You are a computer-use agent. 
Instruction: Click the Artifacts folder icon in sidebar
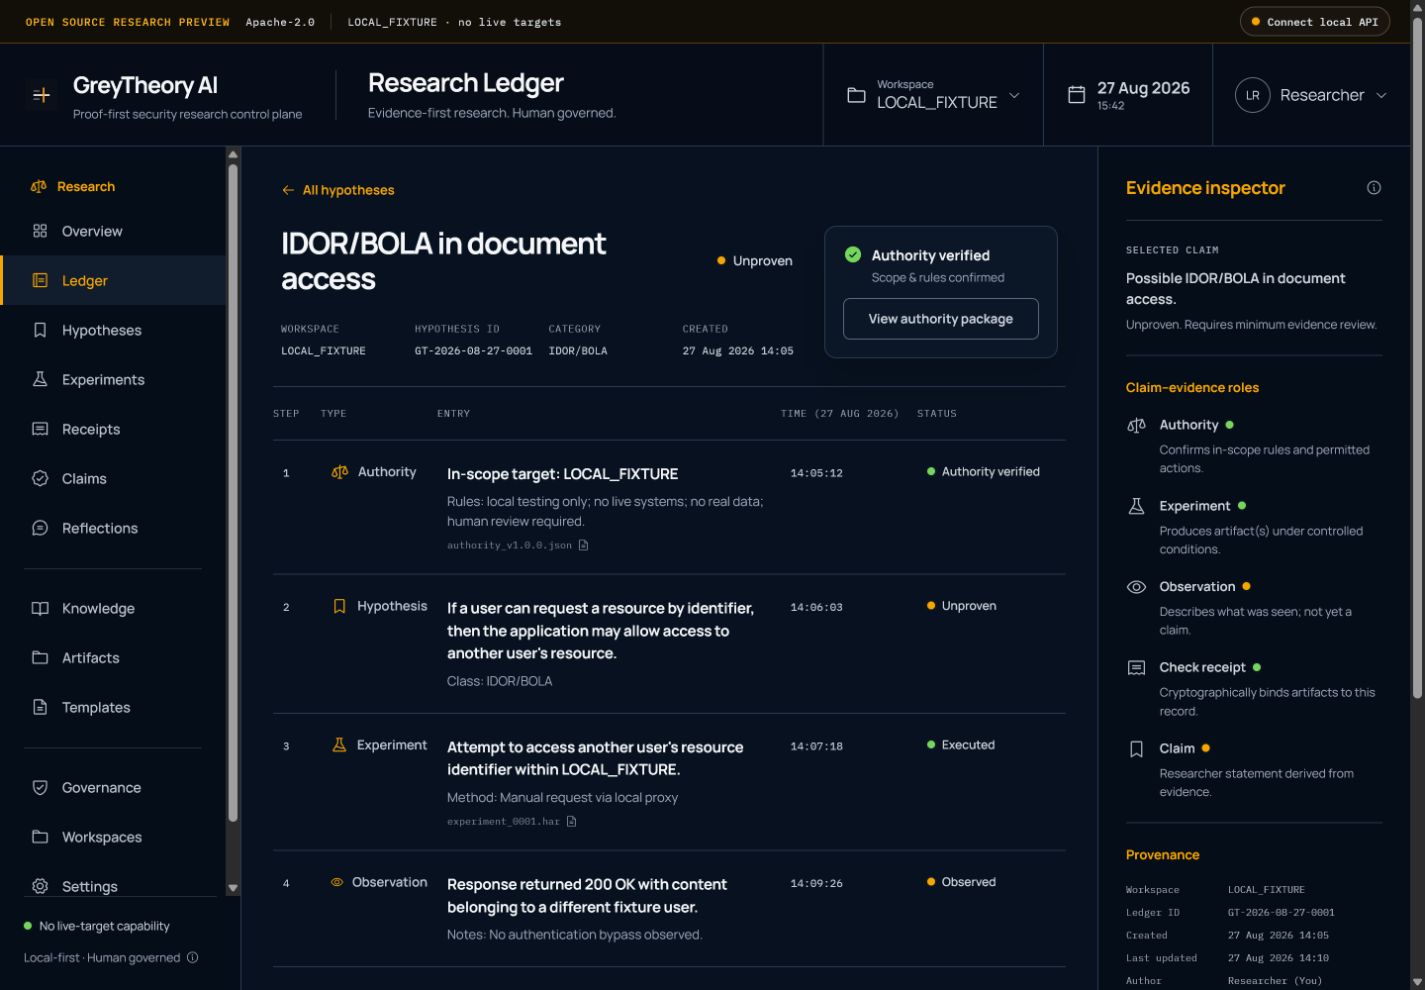click(40, 658)
